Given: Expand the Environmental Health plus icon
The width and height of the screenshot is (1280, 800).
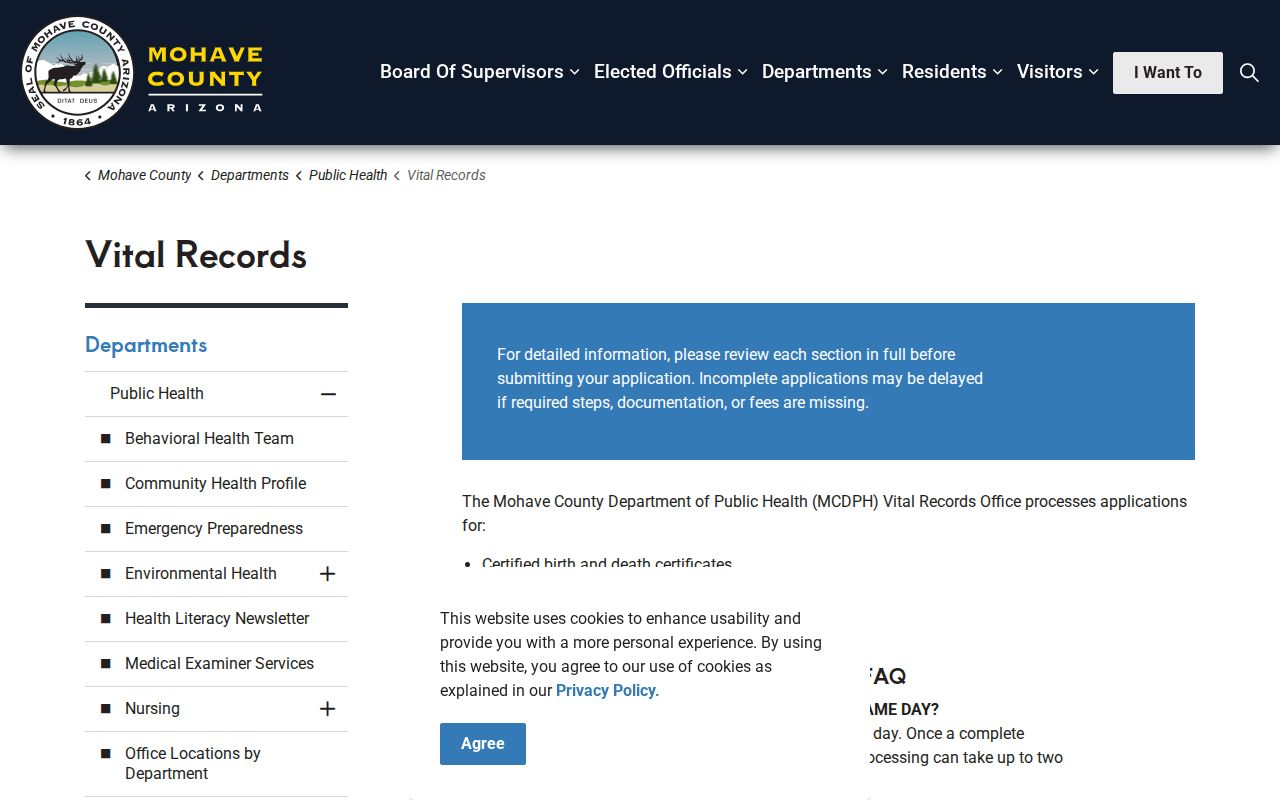Looking at the screenshot, I should point(327,574).
